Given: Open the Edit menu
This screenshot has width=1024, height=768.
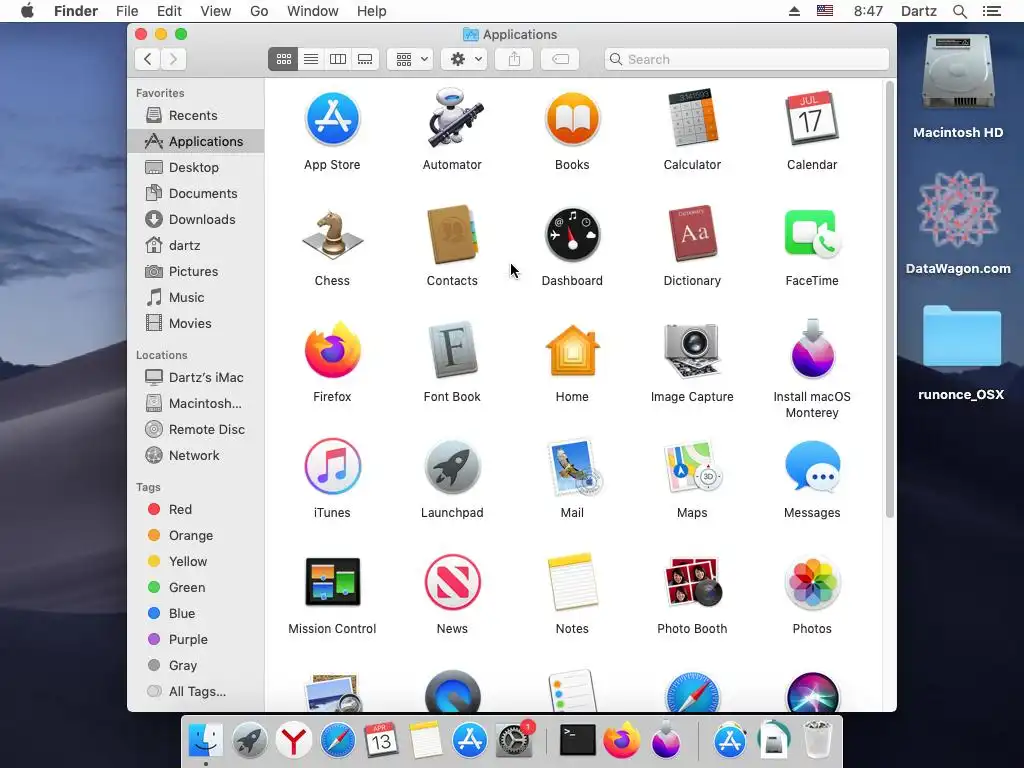Looking at the screenshot, I should coord(169,11).
